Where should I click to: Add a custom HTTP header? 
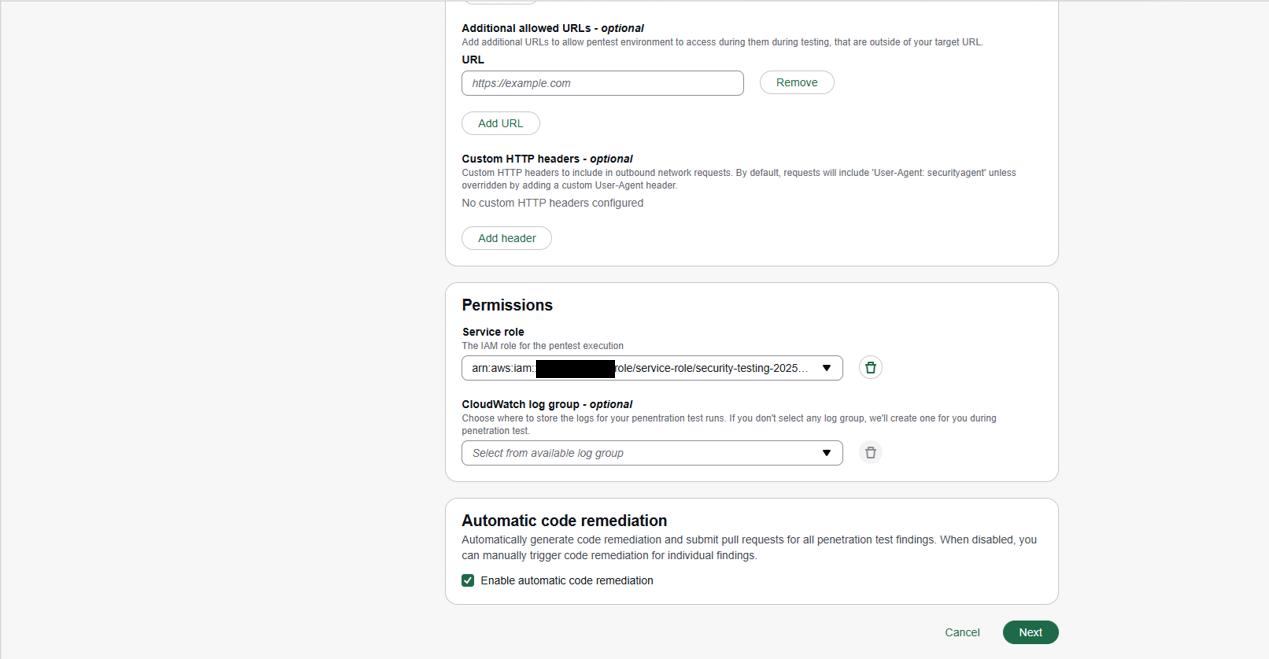(507, 238)
